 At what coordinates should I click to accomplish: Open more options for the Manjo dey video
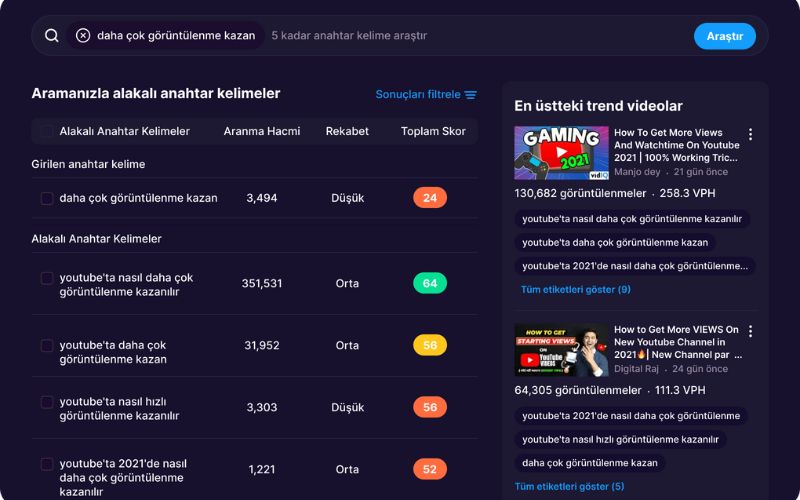[x=750, y=134]
